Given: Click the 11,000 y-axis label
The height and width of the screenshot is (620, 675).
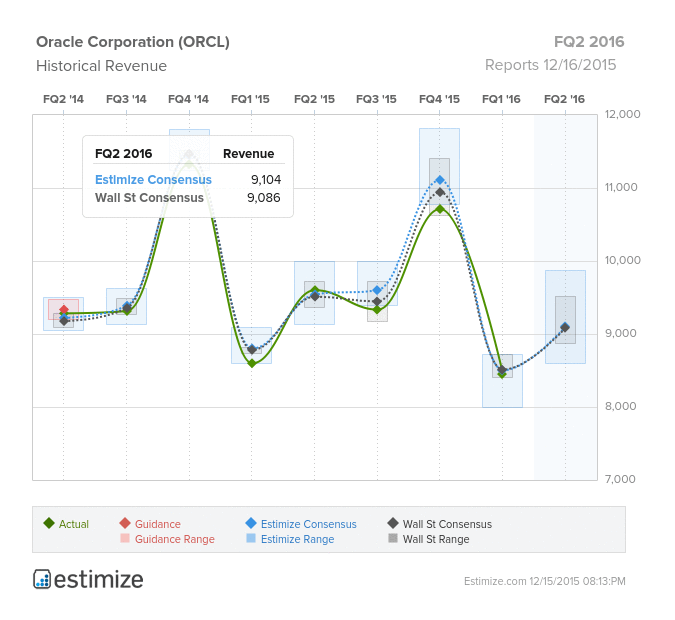Looking at the screenshot, I should (x=621, y=187).
